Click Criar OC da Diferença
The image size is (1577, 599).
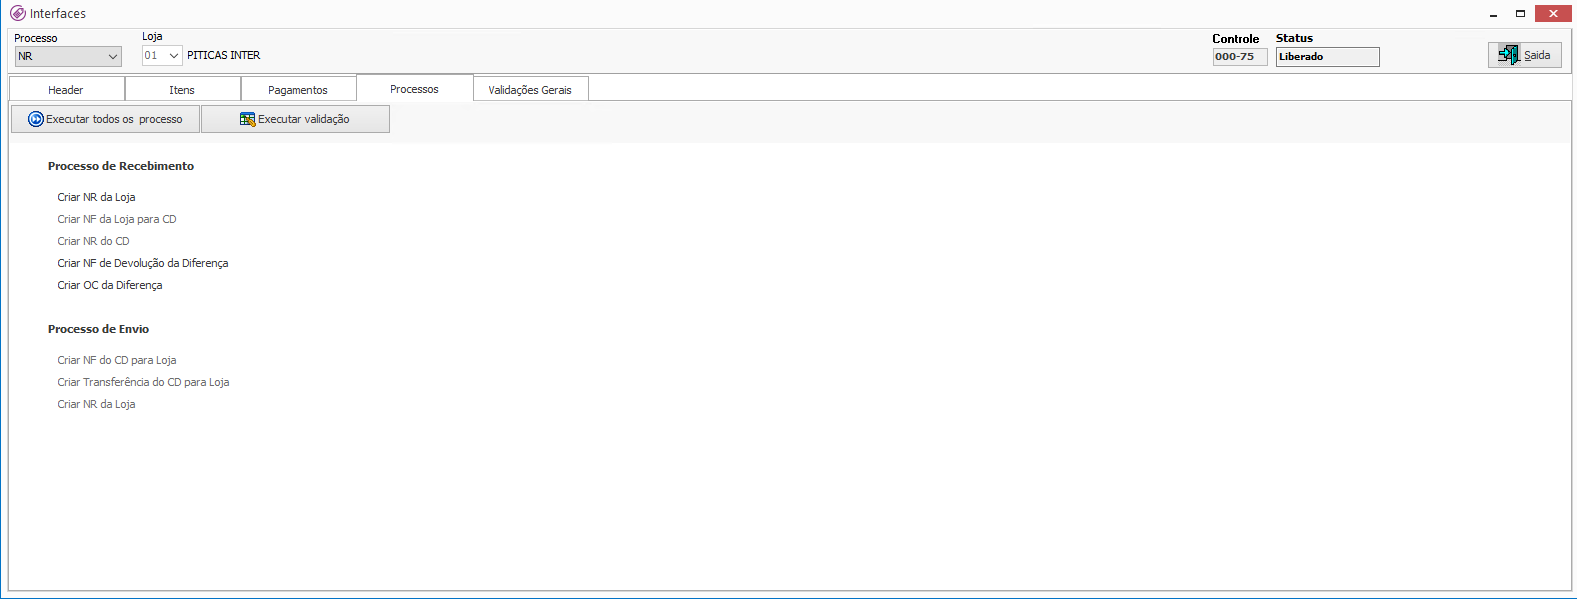109,285
